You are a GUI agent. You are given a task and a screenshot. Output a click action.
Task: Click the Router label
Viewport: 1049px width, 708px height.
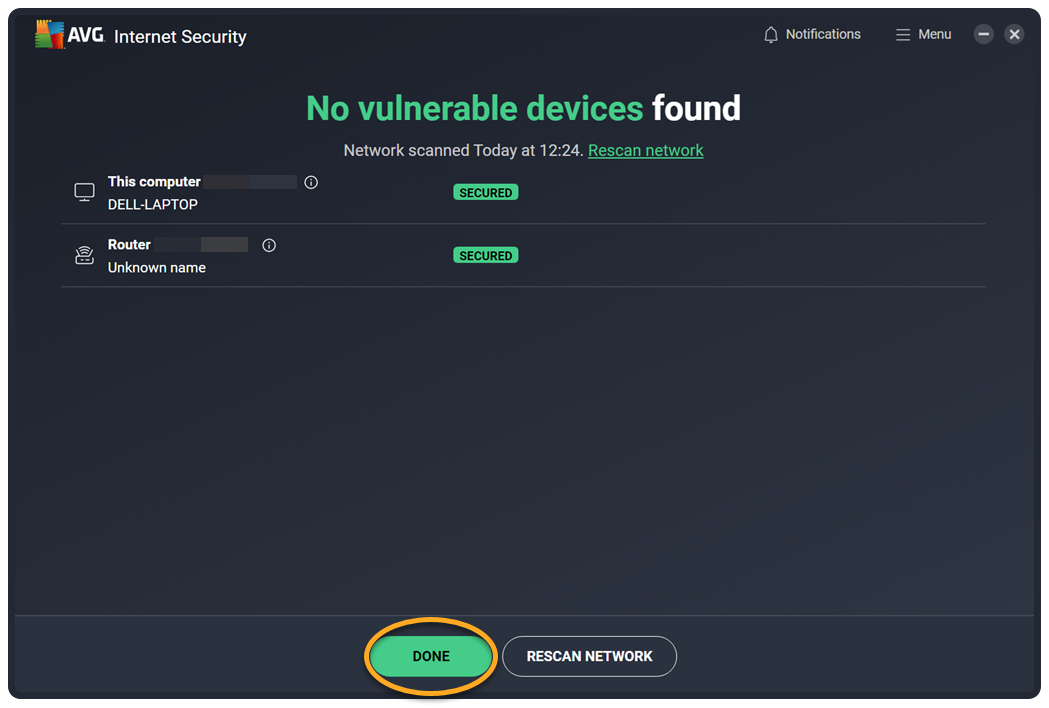click(129, 244)
